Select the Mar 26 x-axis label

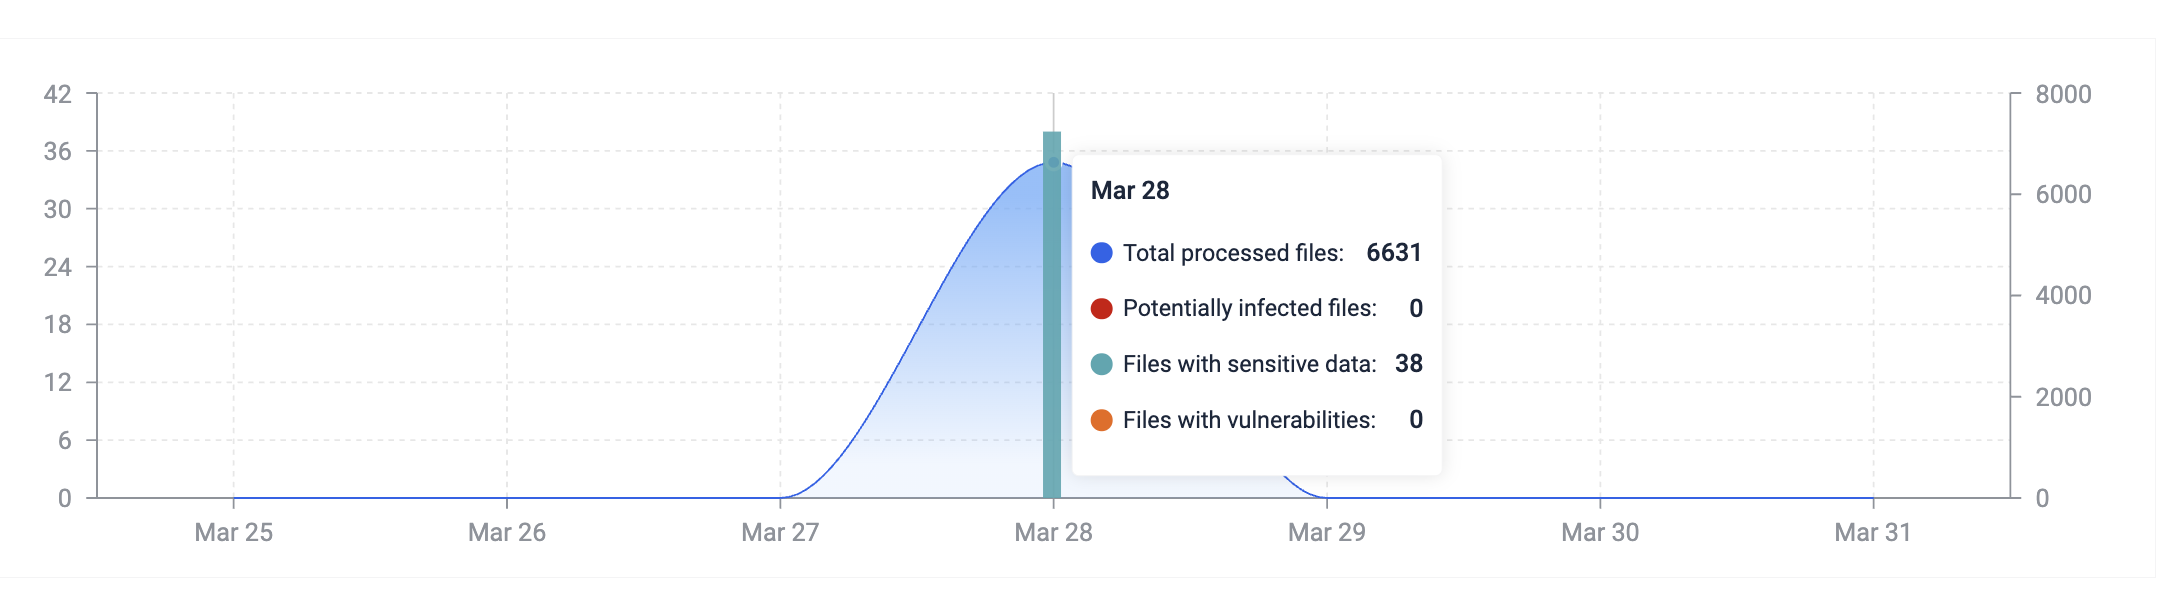[507, 532]
